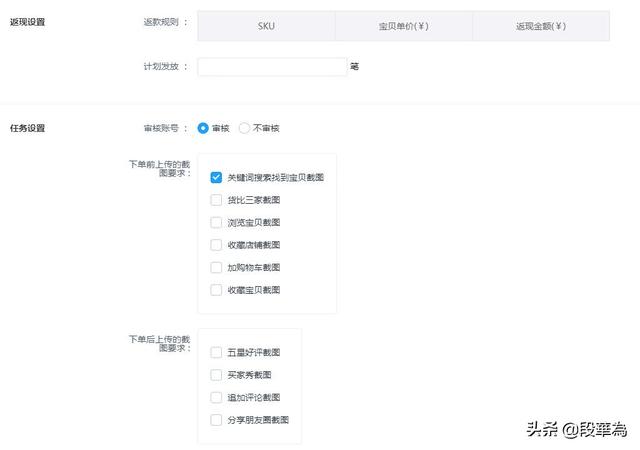640x450 pixels.
Task: Switch to the 不审核 radio option
Action: [x=245, y=128]
